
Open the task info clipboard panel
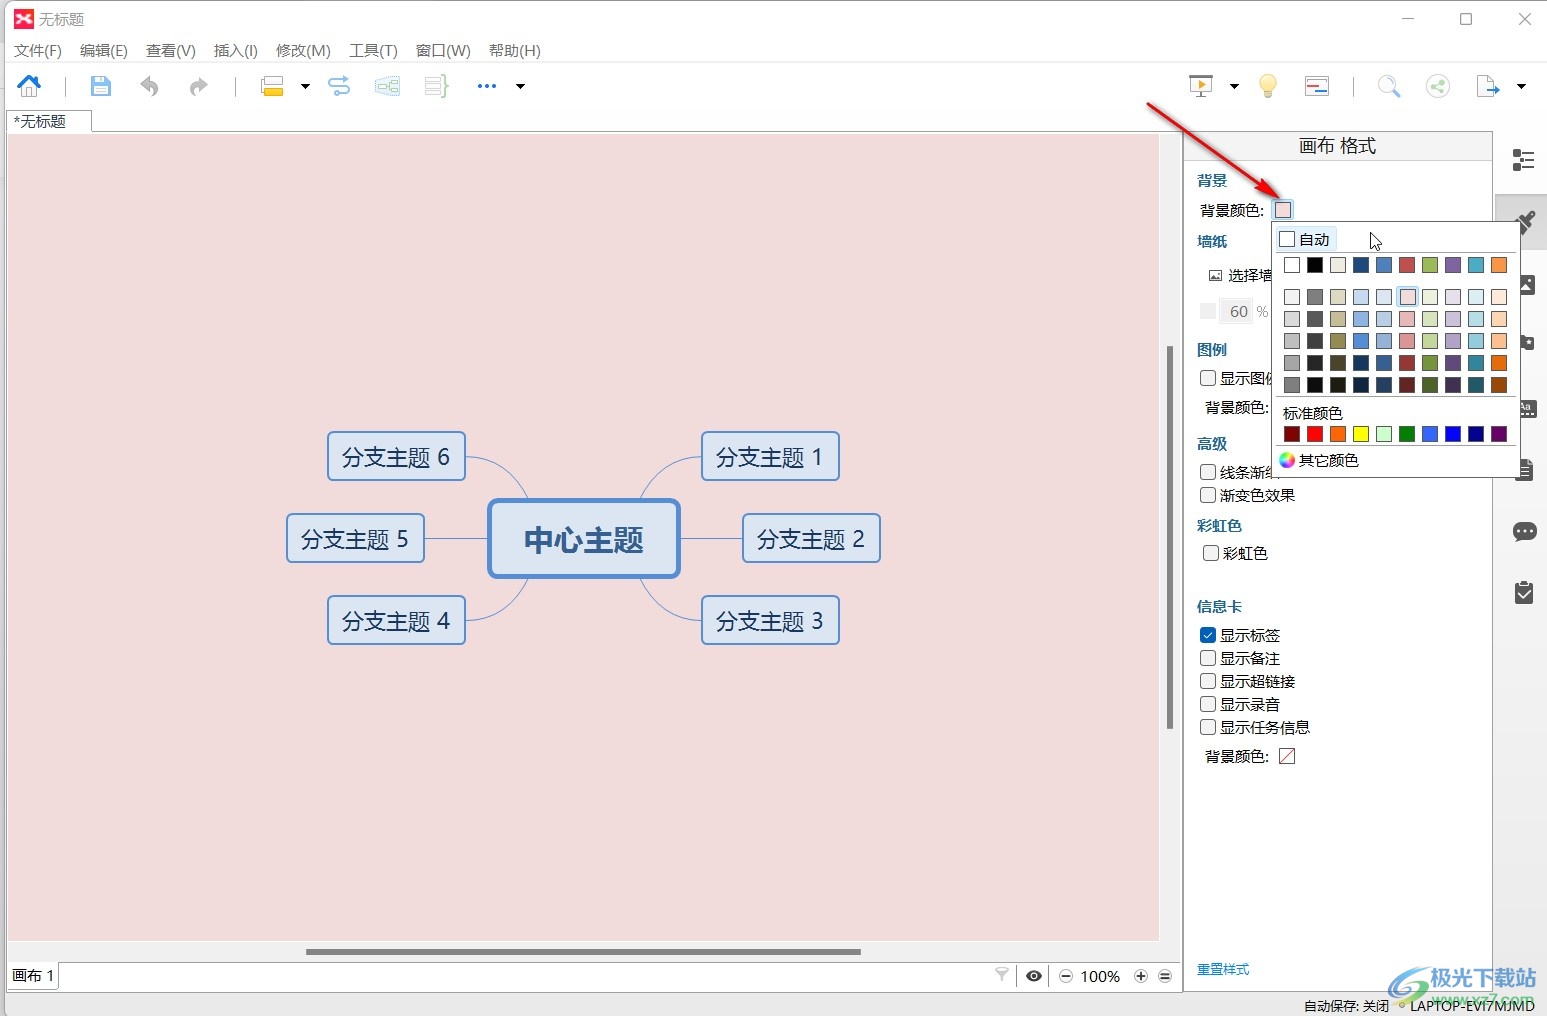pos(1524,593)
